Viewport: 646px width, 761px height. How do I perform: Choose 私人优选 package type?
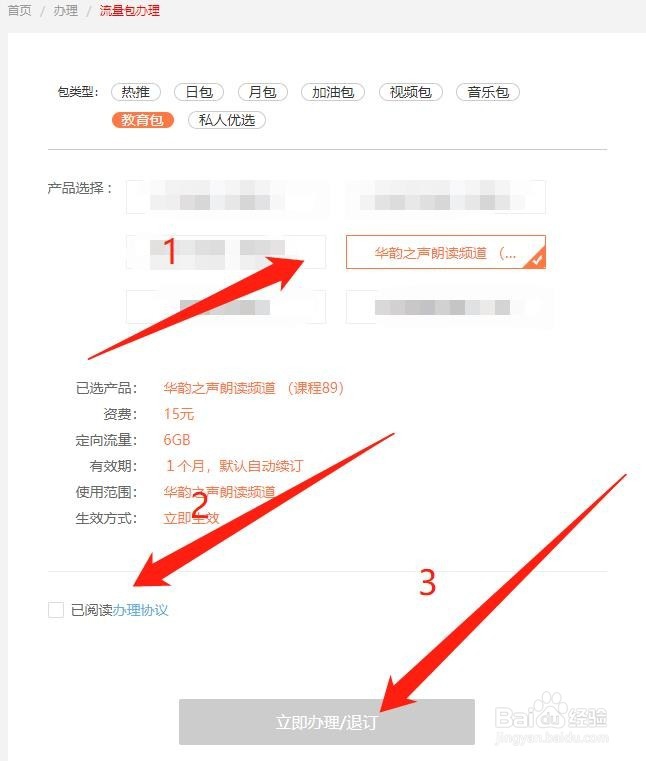pyautogui.click(x=227, y=120)
